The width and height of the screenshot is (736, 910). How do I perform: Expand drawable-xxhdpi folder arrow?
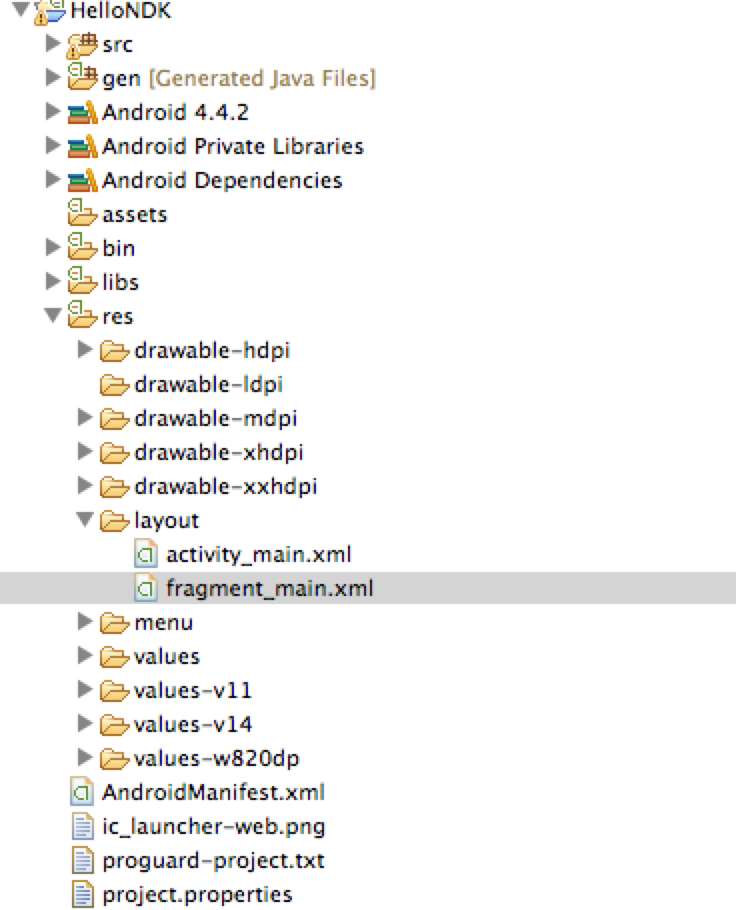click(85, 486)
